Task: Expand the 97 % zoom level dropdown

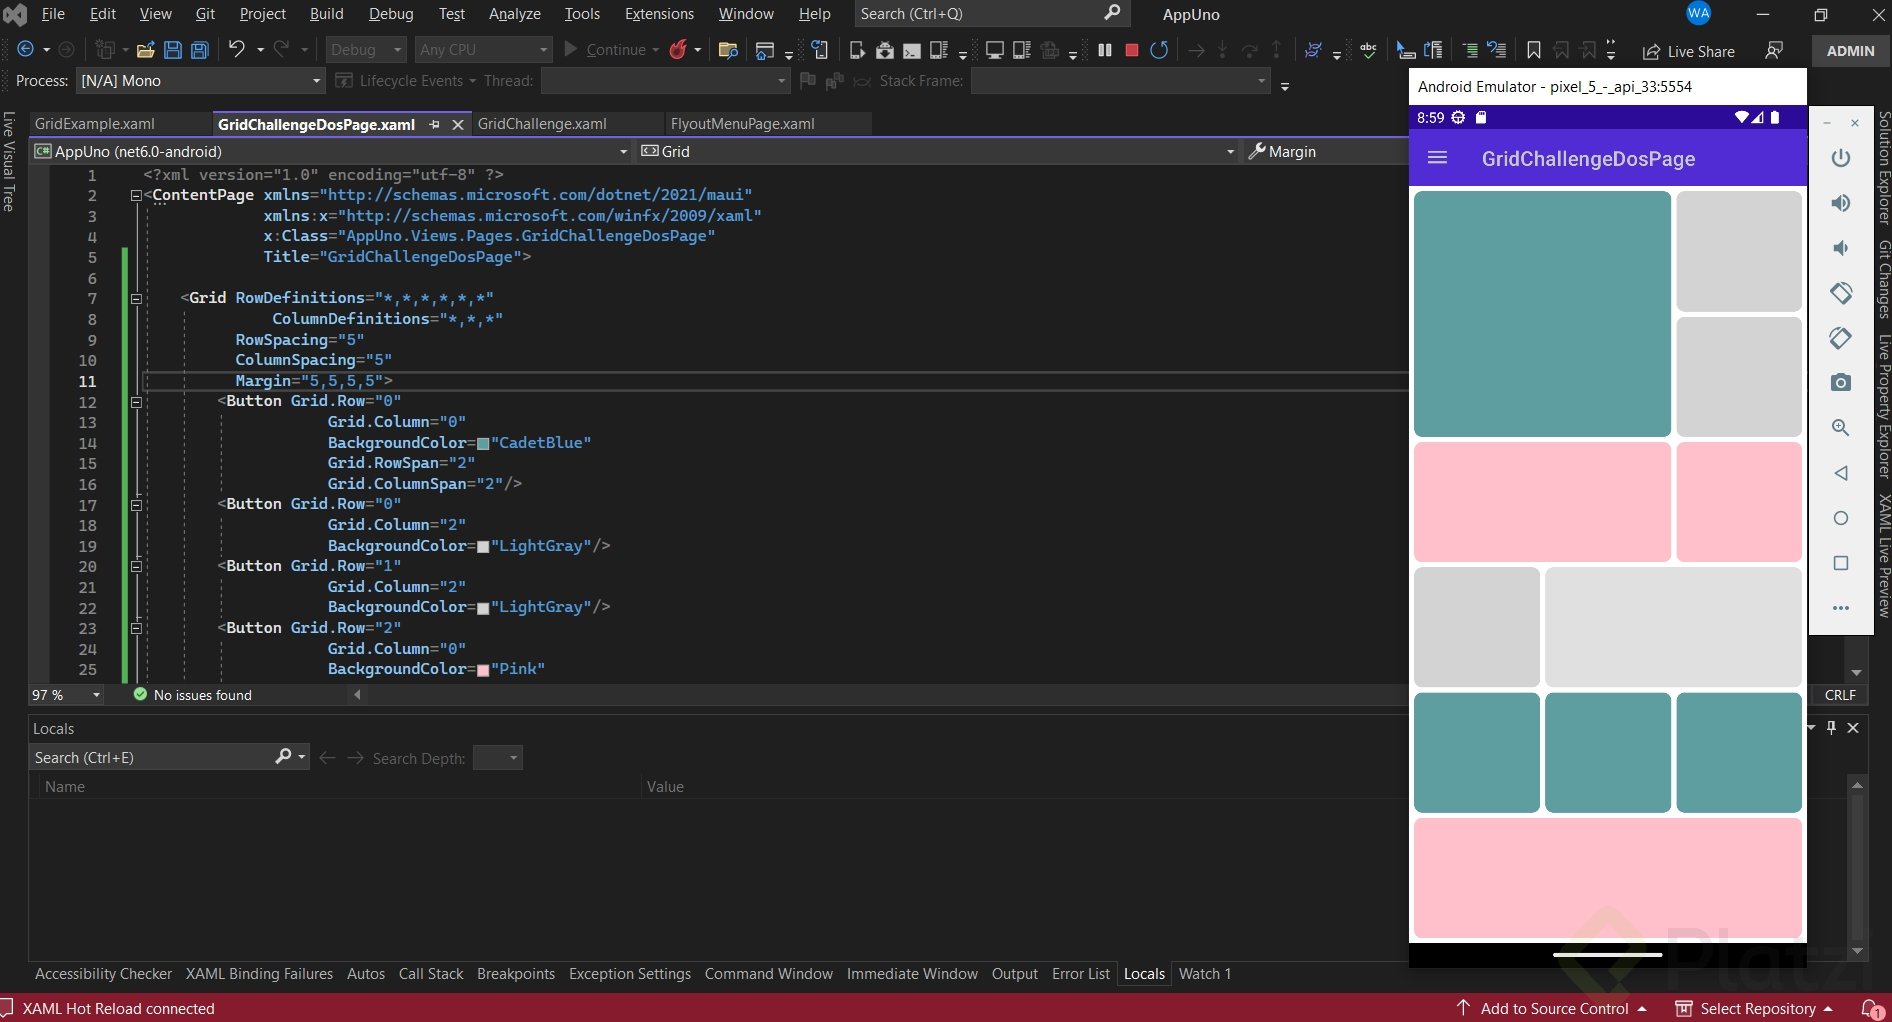Action: [x=96, y=695]
